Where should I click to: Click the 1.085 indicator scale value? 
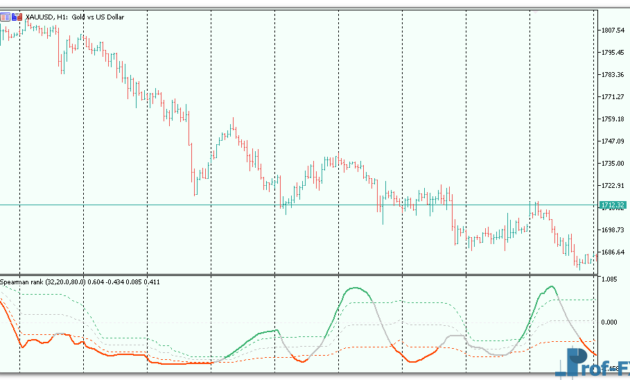click(610, 279)
